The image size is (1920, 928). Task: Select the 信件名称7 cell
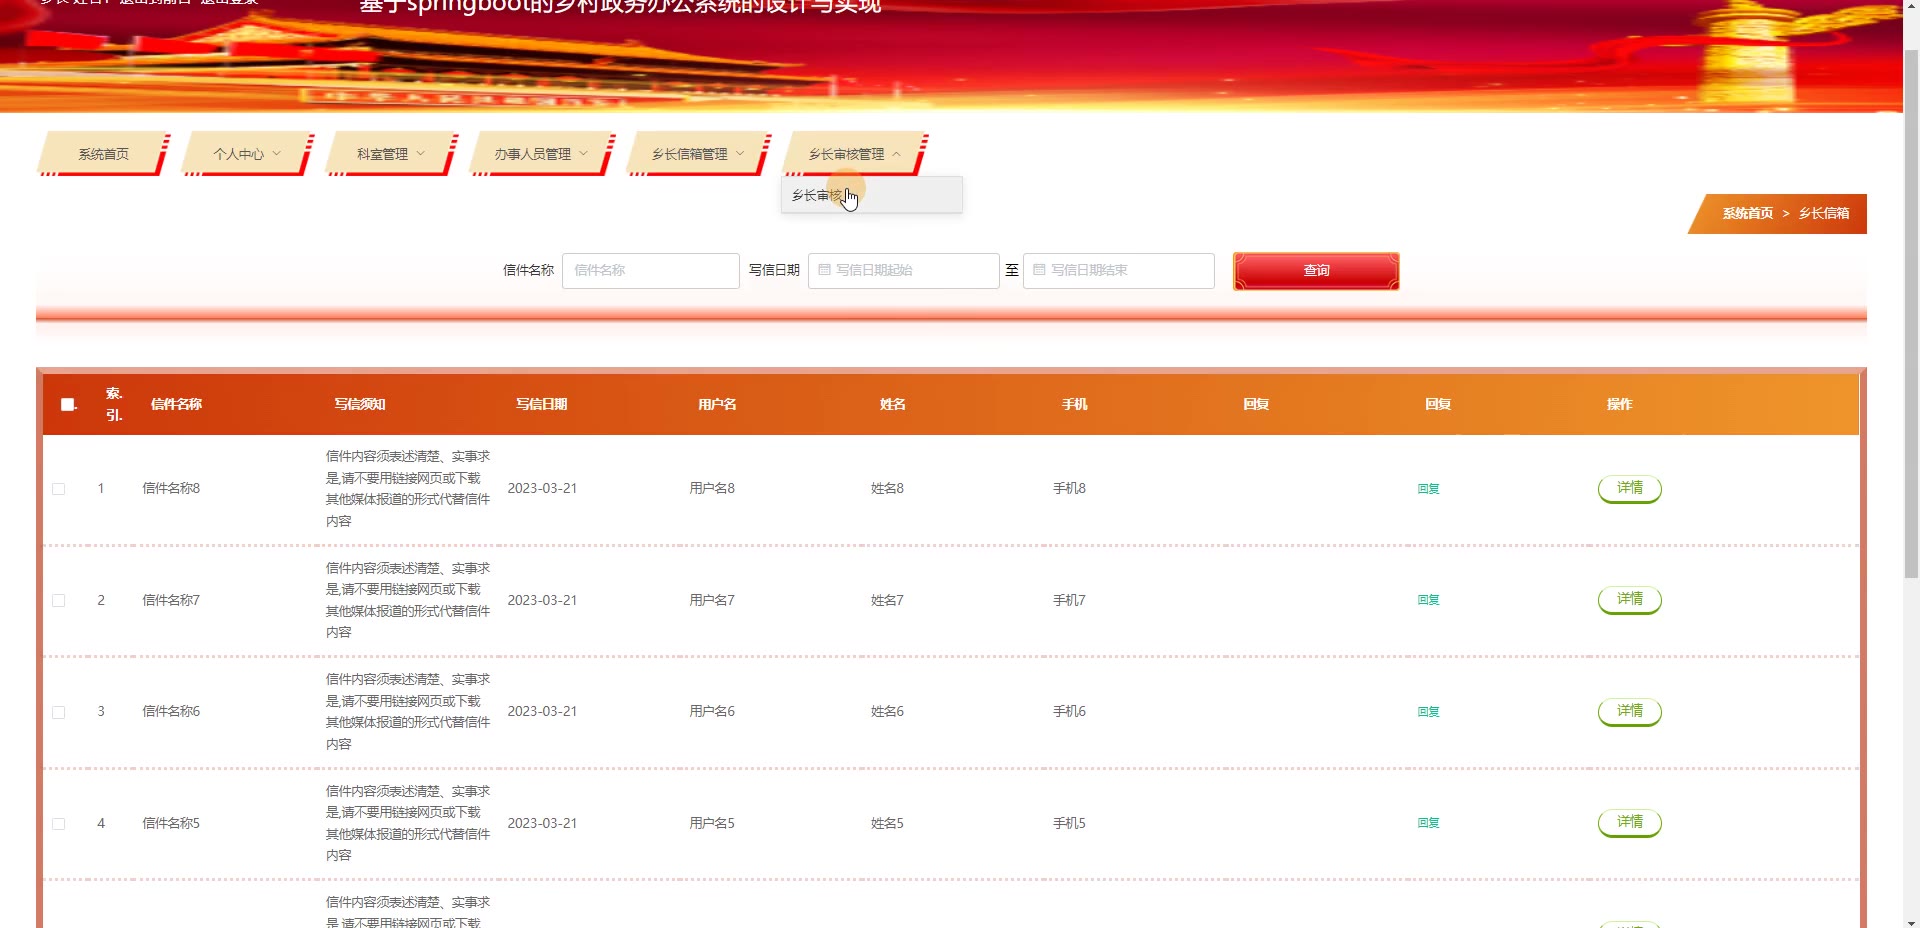171,600
